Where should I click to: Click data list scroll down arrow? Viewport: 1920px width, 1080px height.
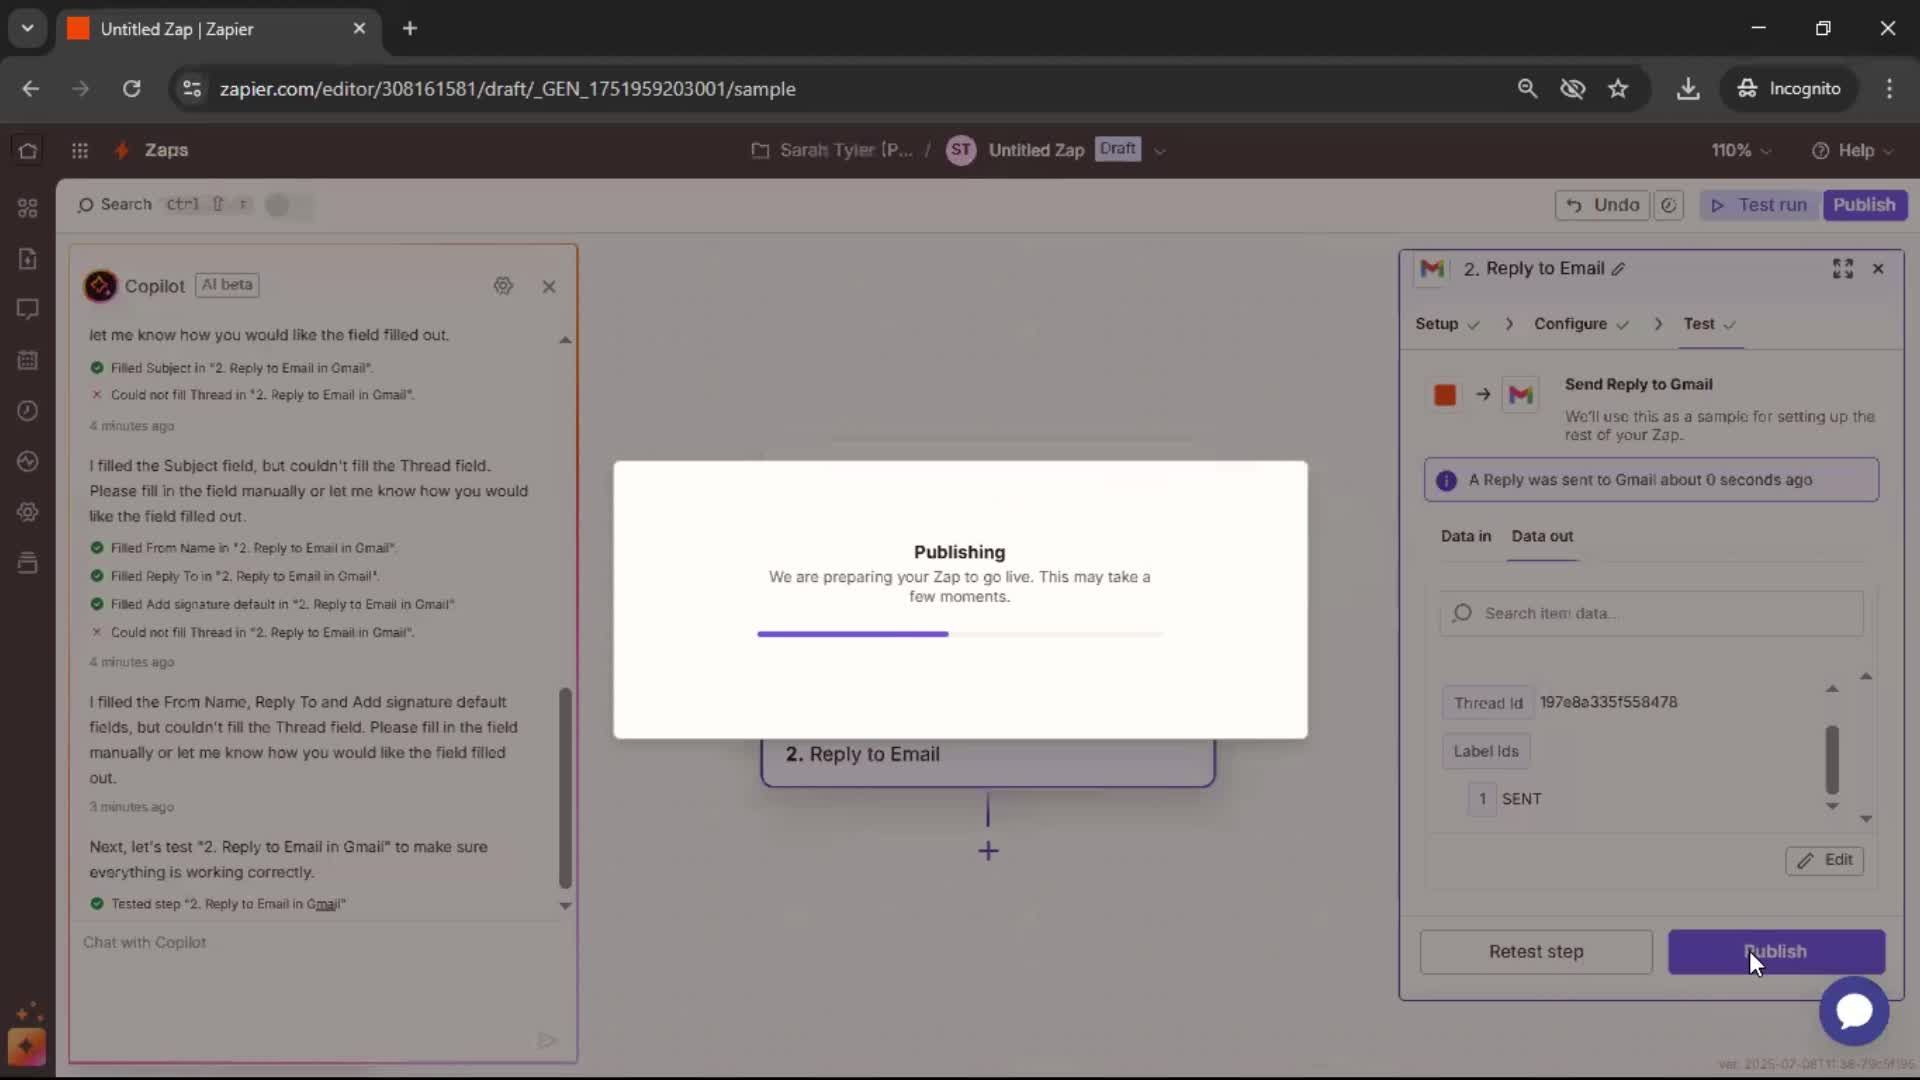point(1832,806)
